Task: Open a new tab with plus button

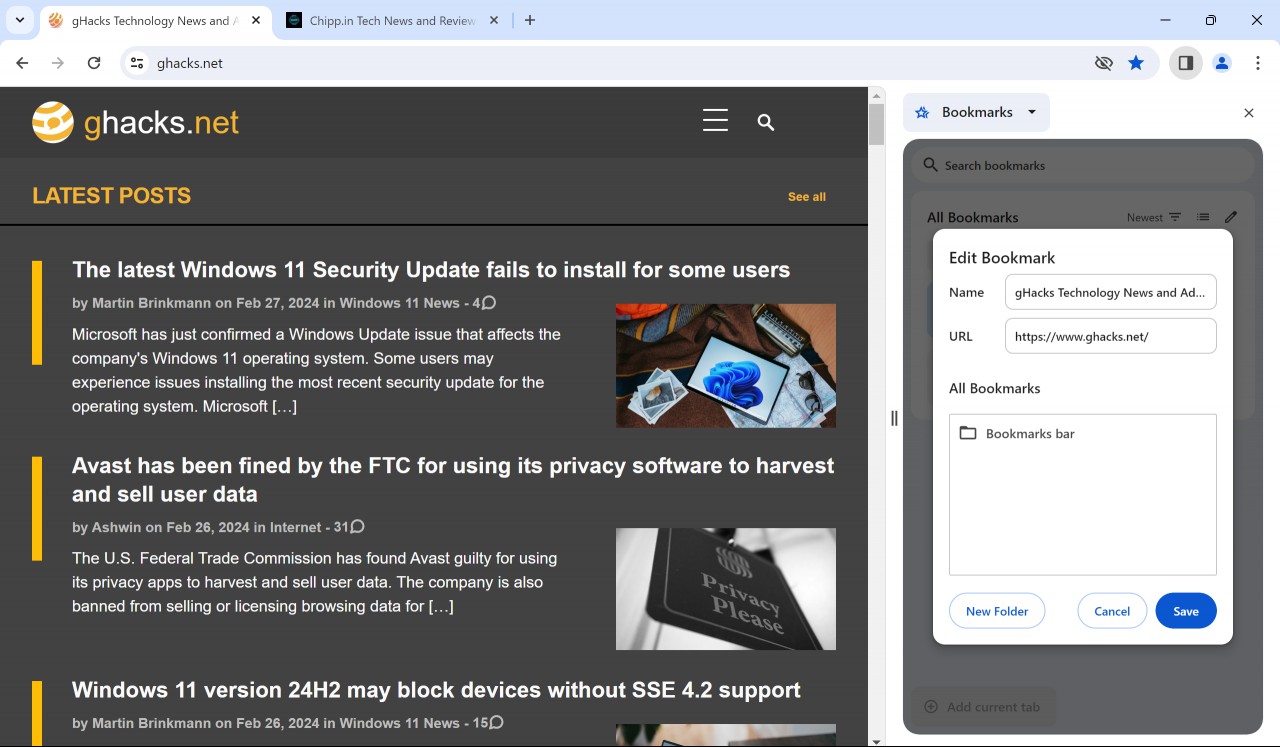Action: click(x=530, y=20)
